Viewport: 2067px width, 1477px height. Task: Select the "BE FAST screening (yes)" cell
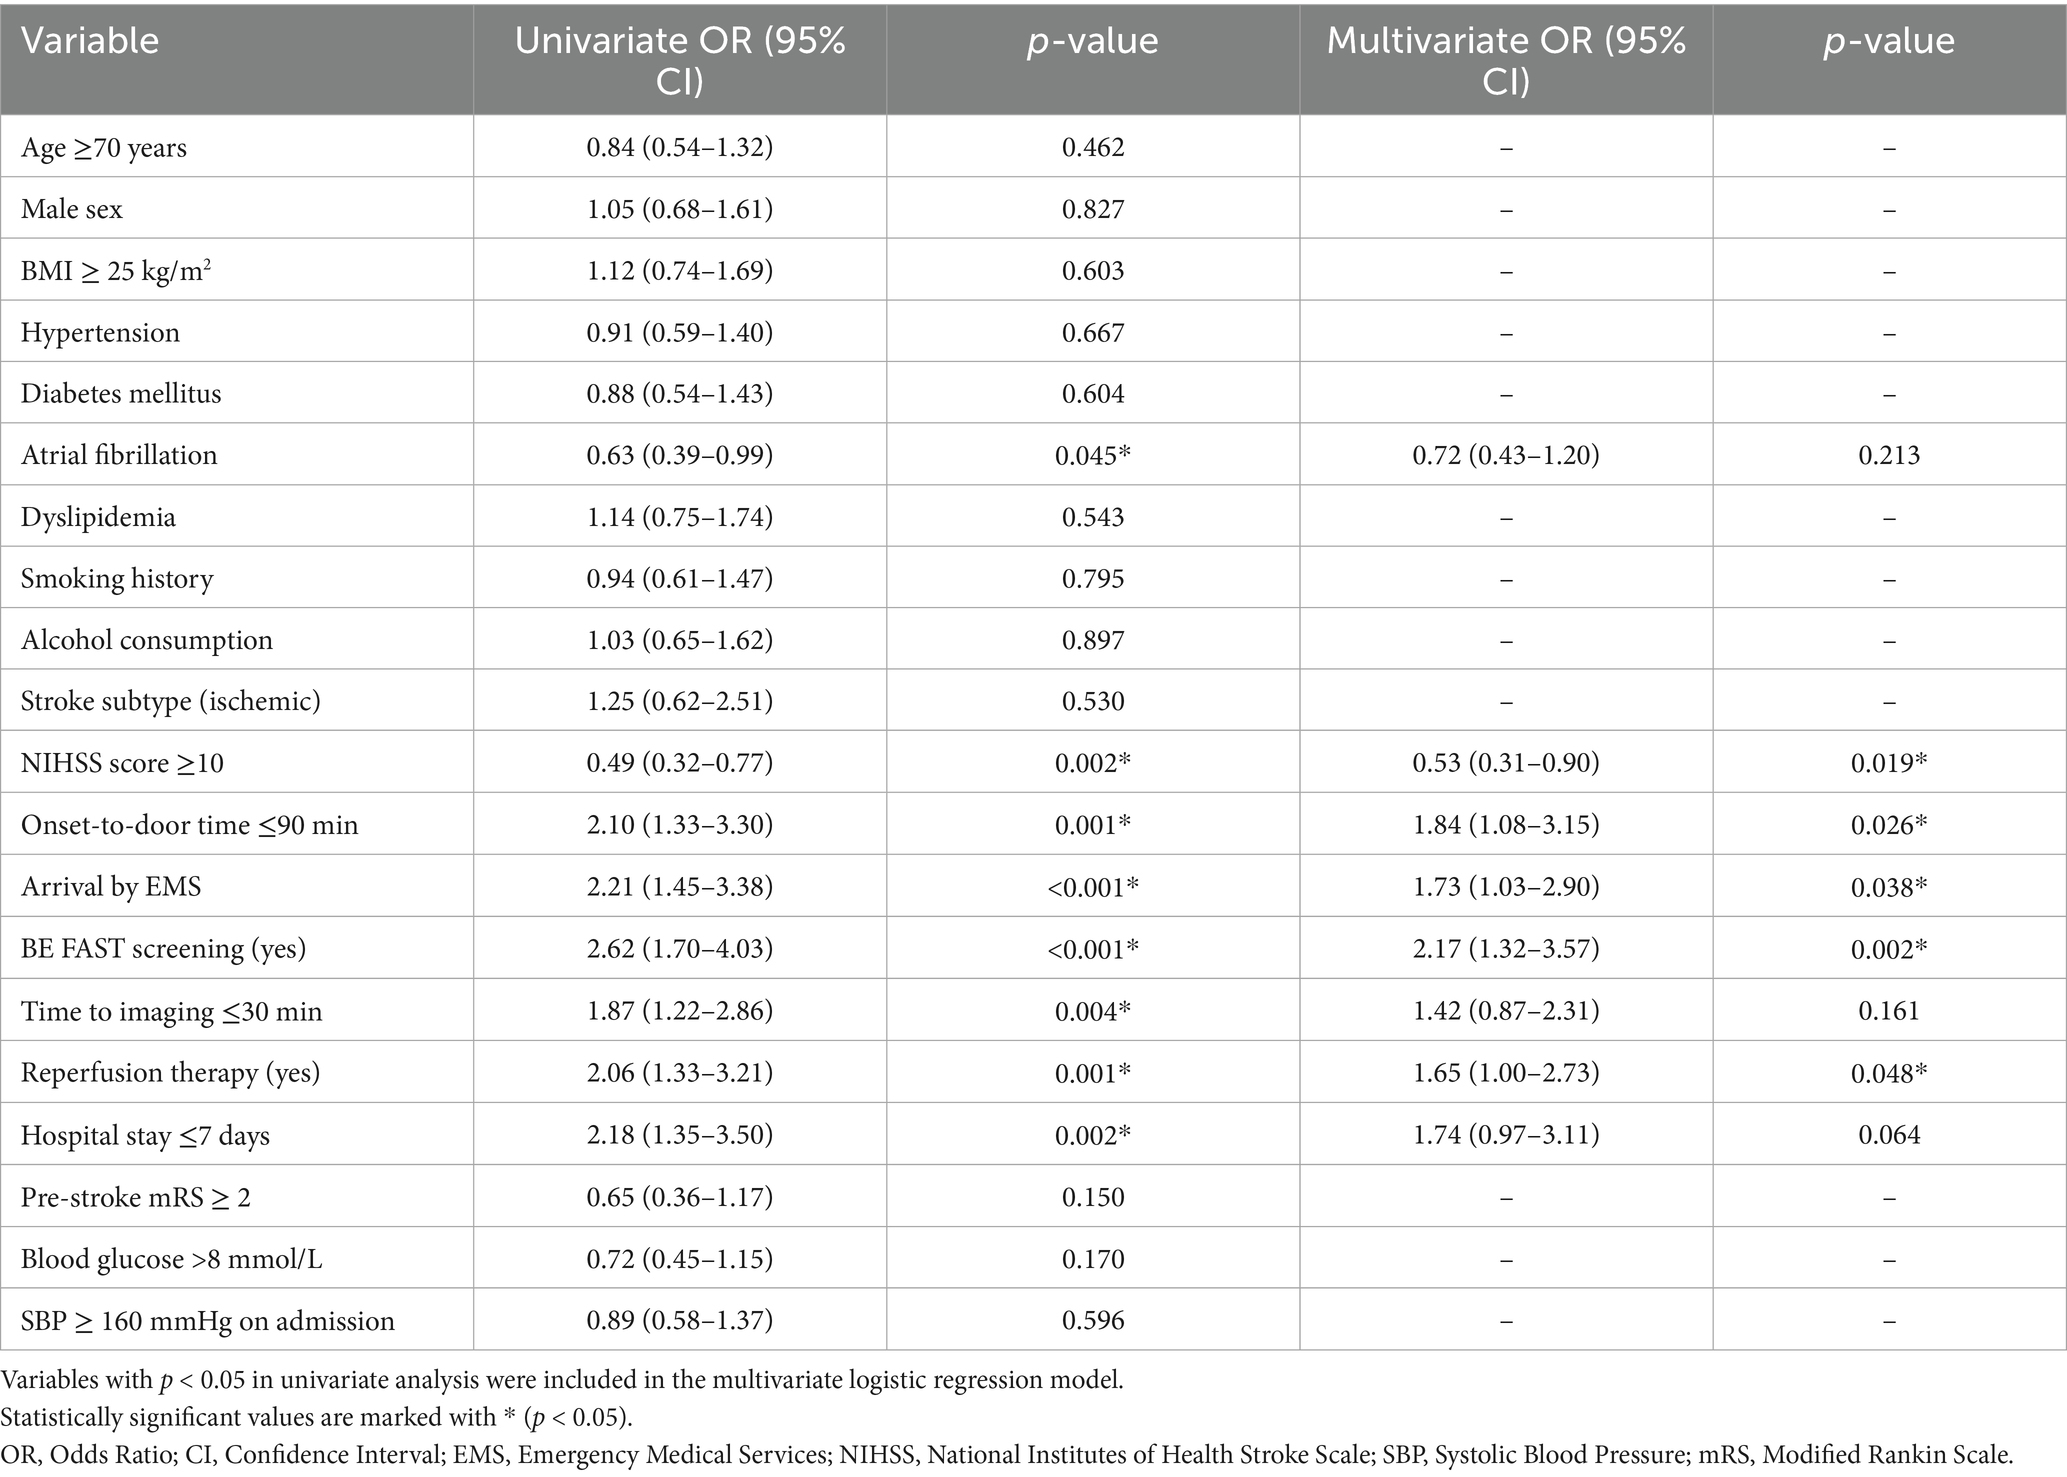(x=163, y=948)
